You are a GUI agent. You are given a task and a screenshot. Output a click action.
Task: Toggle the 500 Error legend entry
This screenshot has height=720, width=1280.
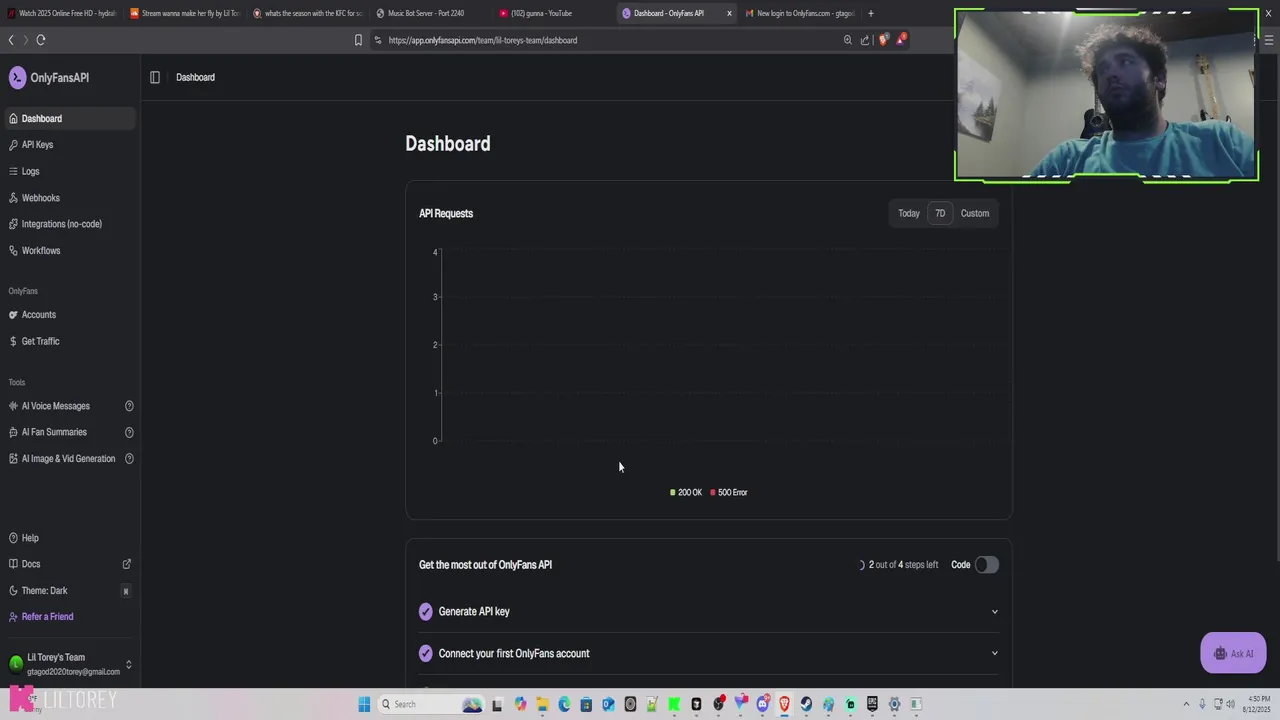point(729,492)
